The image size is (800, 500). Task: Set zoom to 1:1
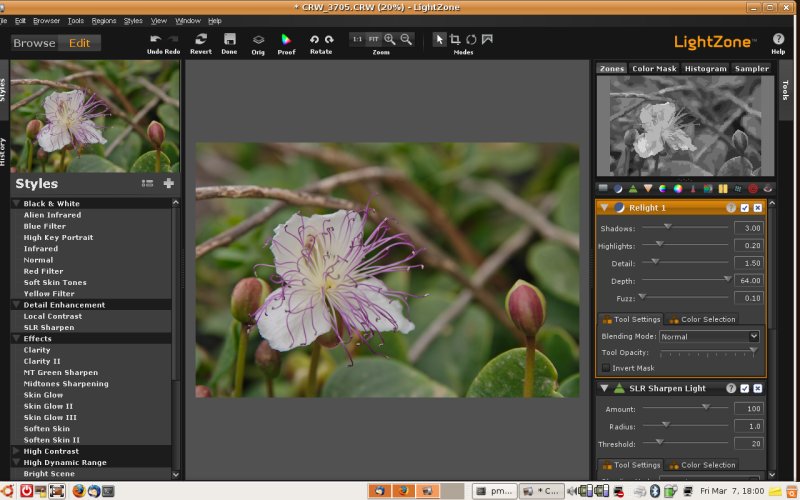(358, 39)
